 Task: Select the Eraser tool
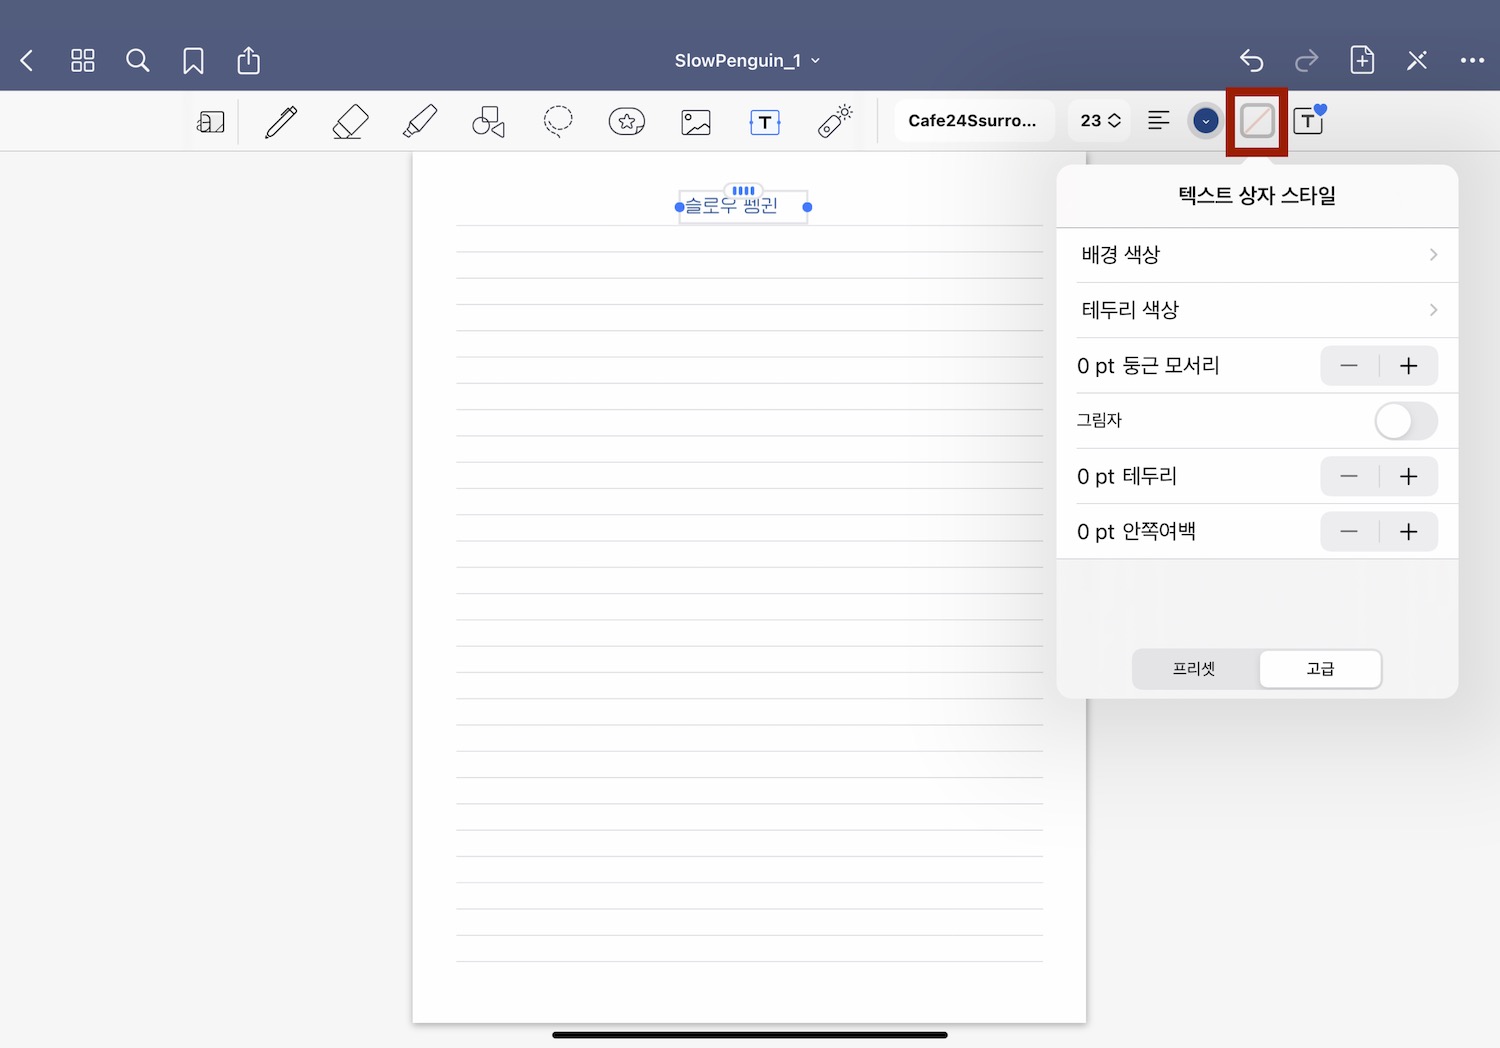pyautogui.click(x=349, y=121)
